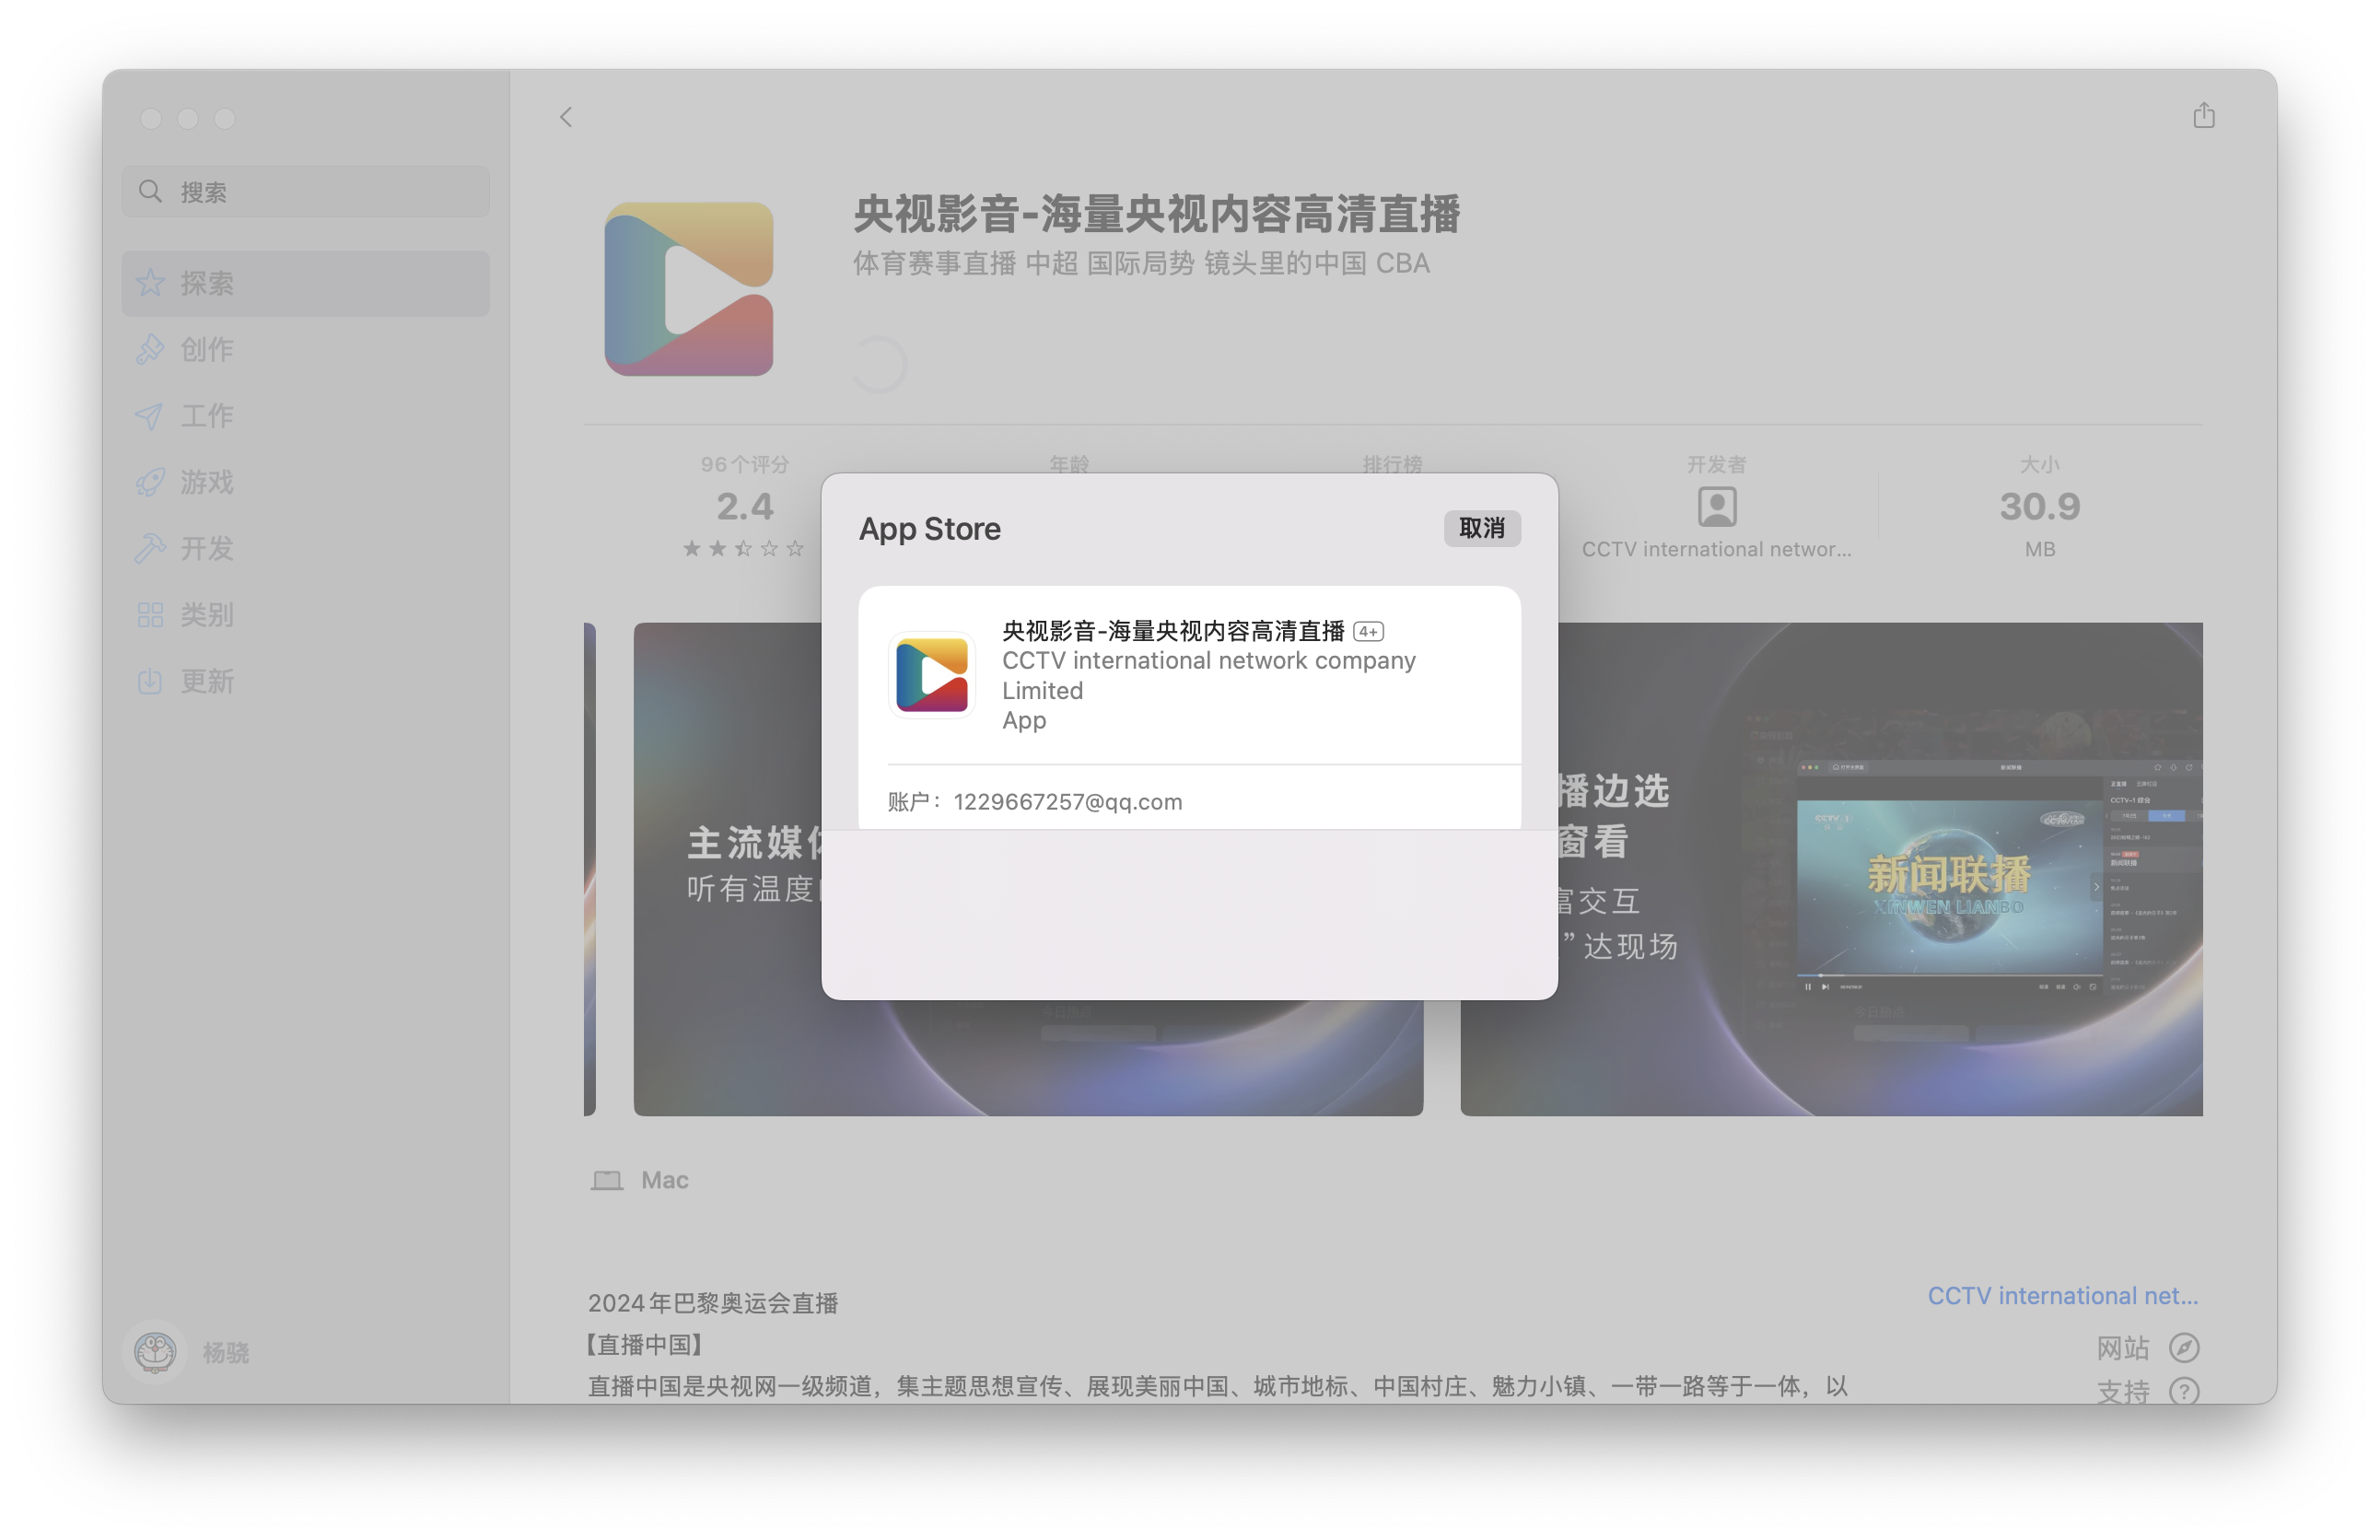
Task: Click the share icon at top right
Action: [x=2203, y=116]
